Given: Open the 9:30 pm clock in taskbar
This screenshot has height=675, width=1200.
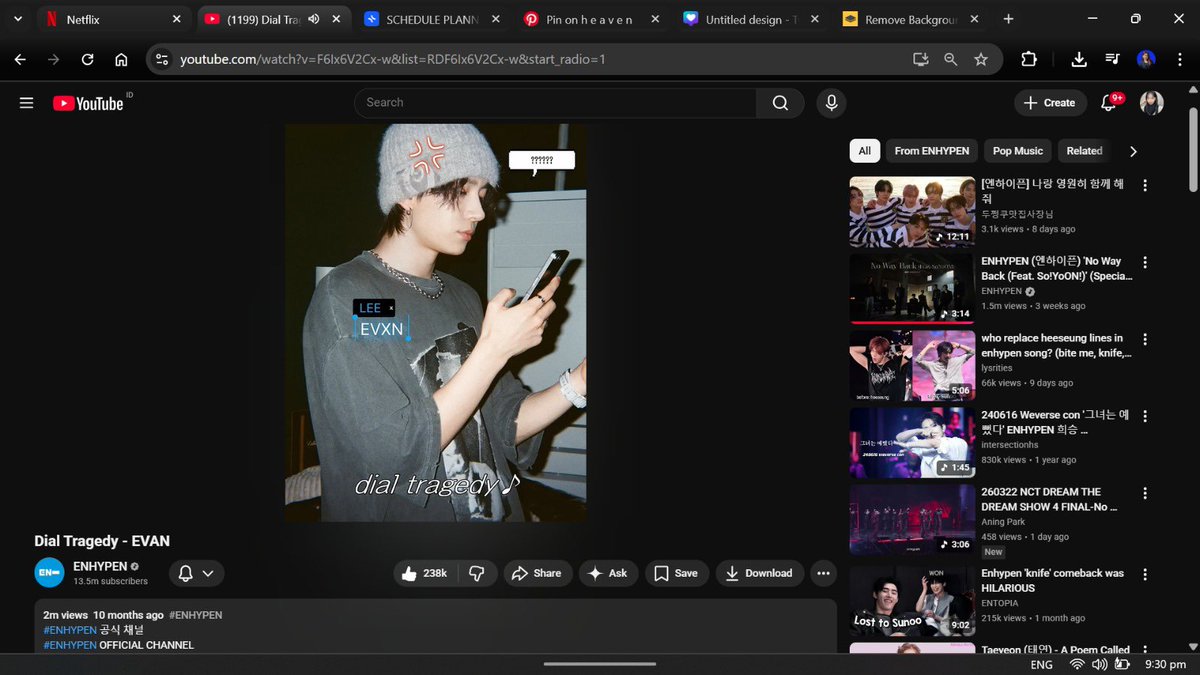Looking at the screenshot, I should click(1165, 664).
